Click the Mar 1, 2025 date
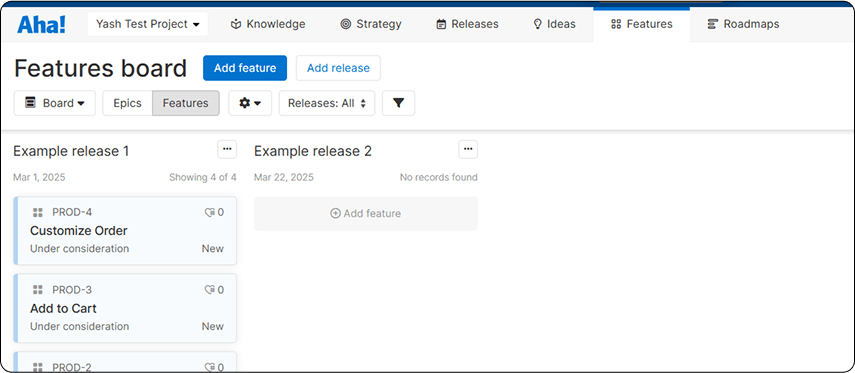Screen dimensions: 855x373 click(x=39, y=177)
